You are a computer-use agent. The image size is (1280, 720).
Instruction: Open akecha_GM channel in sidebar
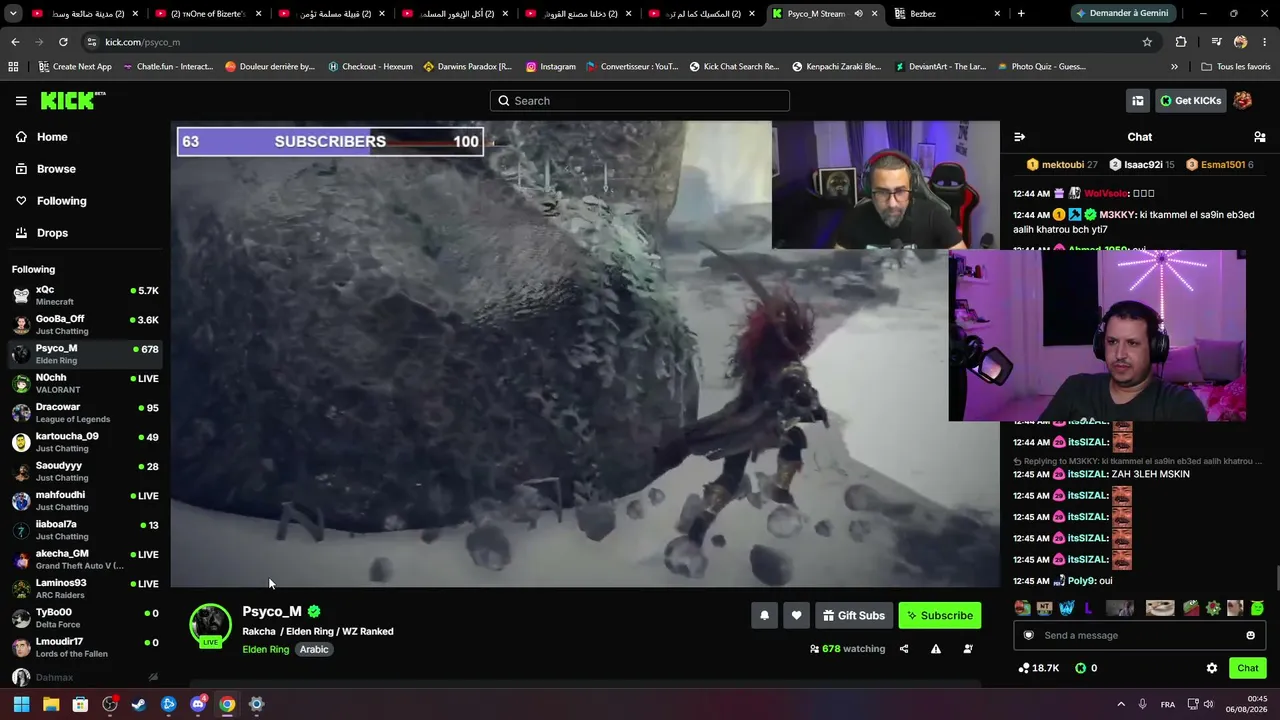pos(85,559)
